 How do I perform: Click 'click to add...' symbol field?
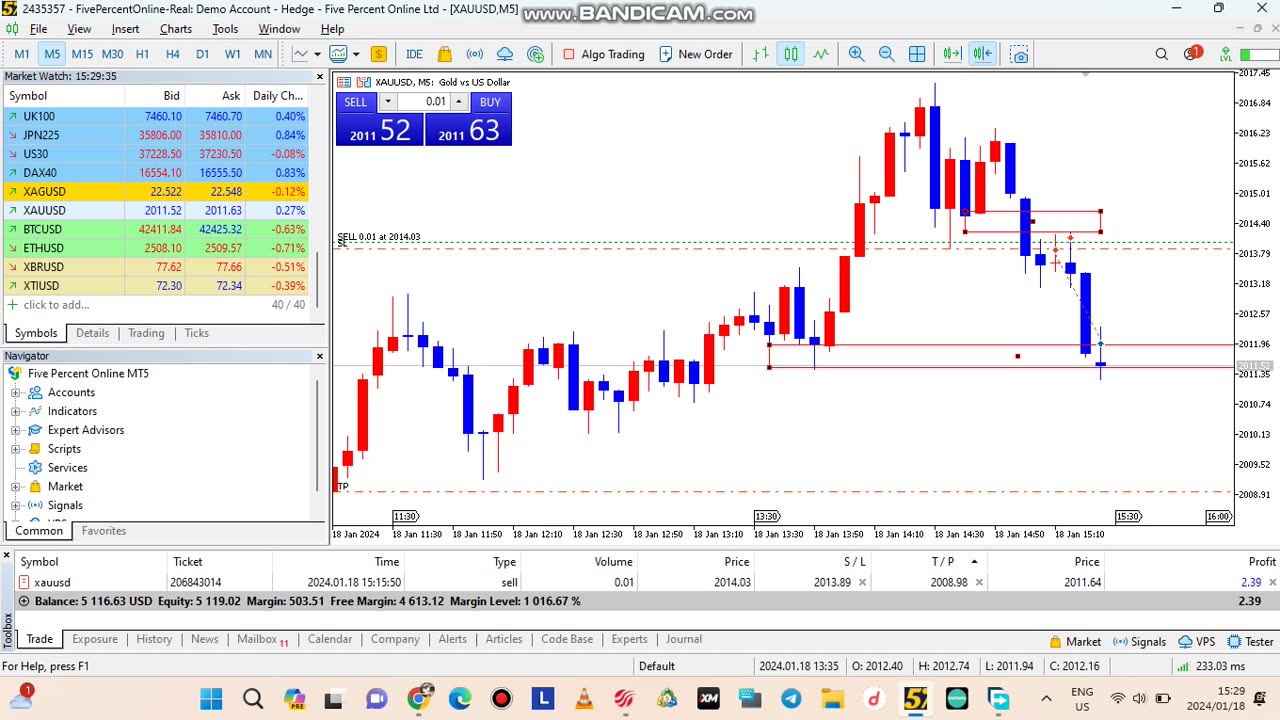point(56,305)
